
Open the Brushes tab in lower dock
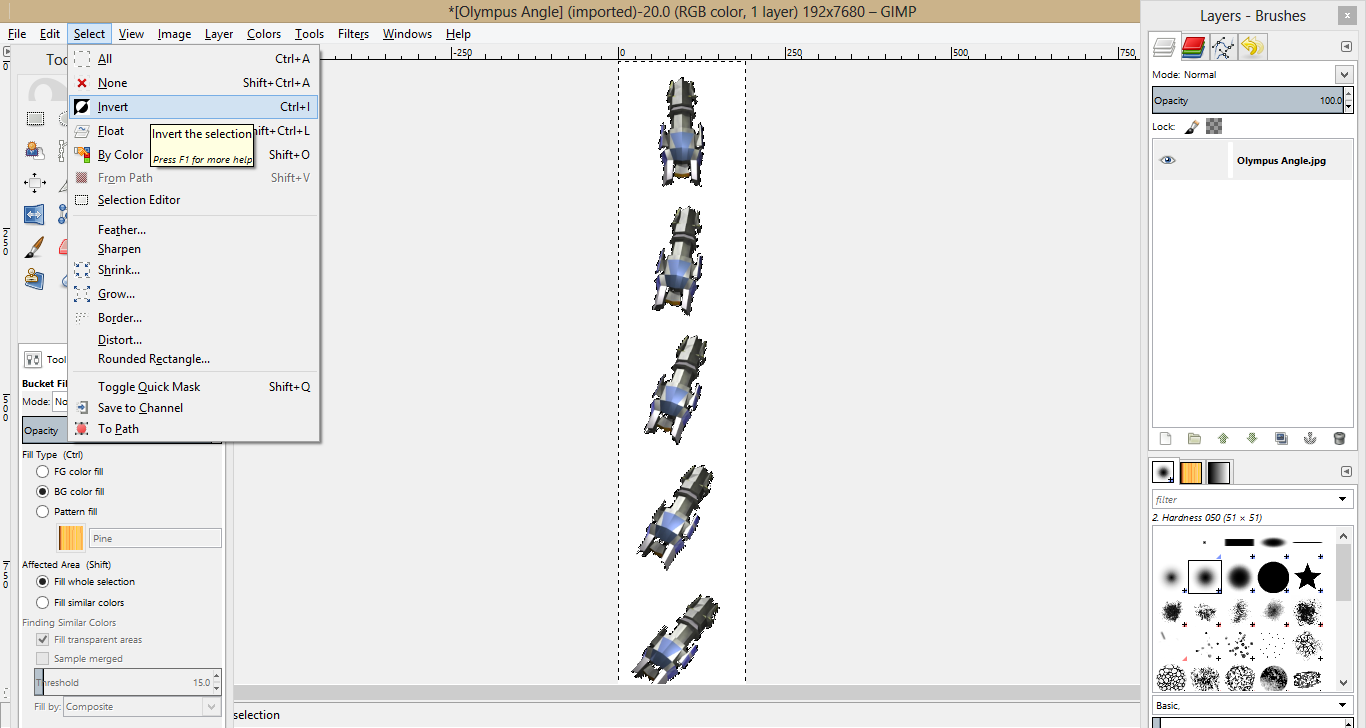tap(1164, 472)
